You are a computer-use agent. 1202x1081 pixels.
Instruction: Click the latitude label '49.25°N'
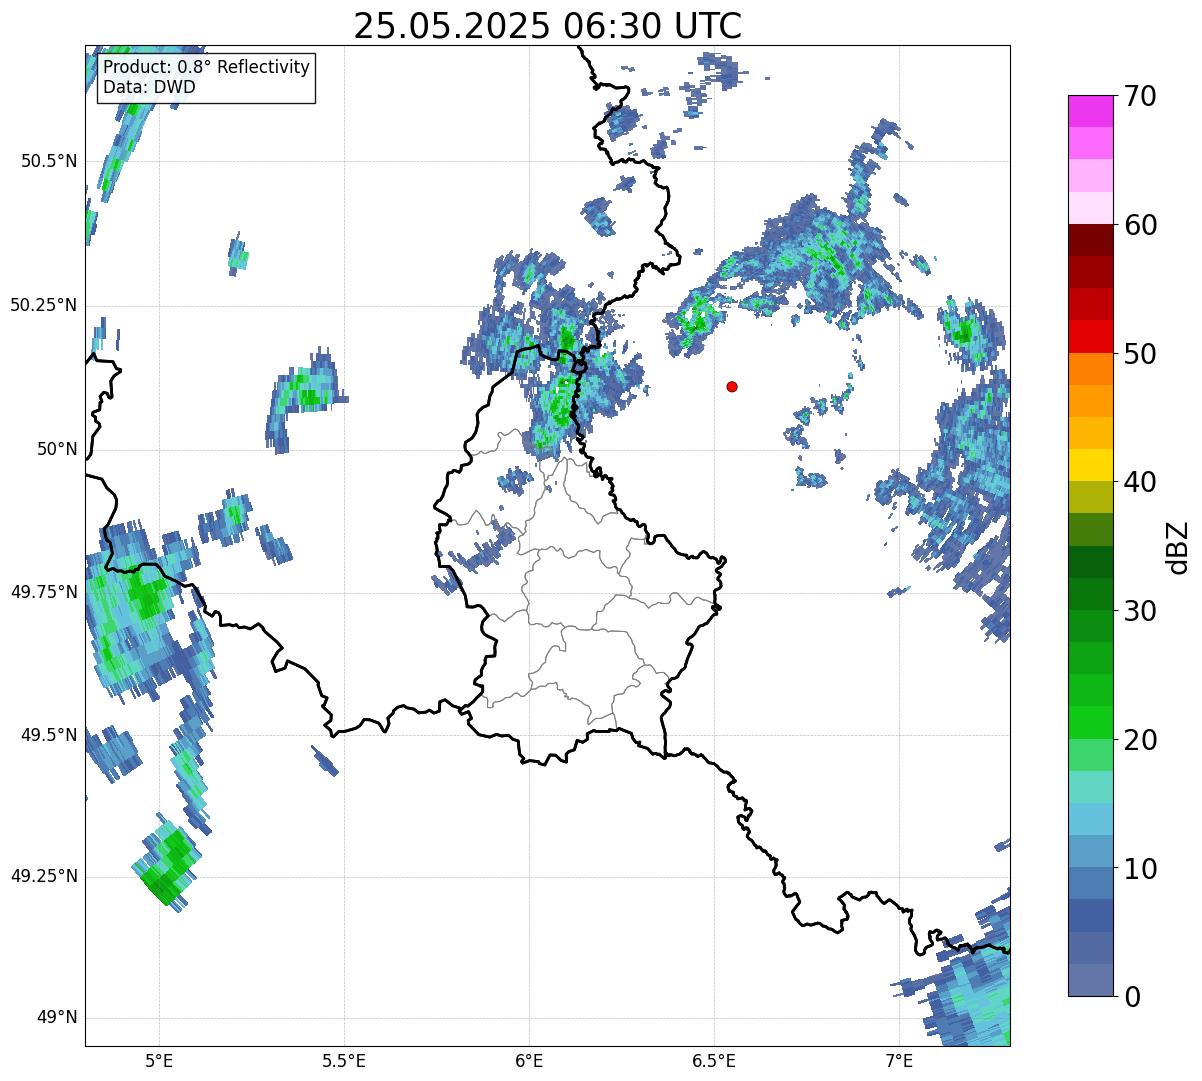(44, 876)
